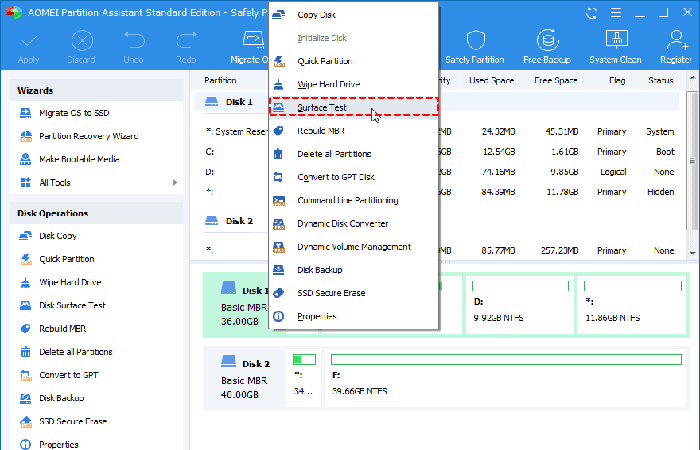700x450 pixels.
Task: Open Partition Recovery Wizard in sidebar
Action: tap(88, 137)
